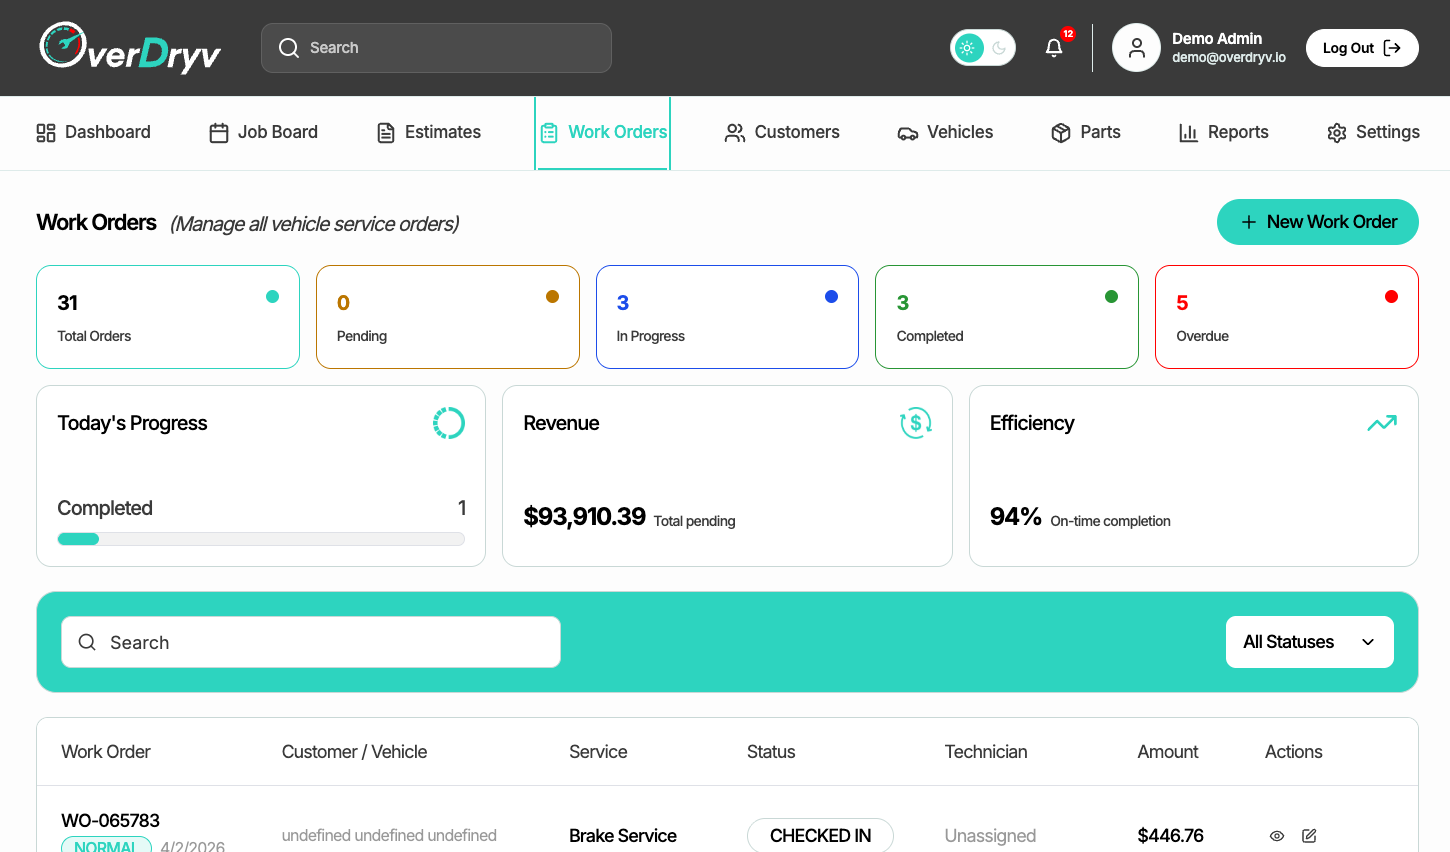
Task: Select the Overdue orders card
Action: [x=1287, y=317]
